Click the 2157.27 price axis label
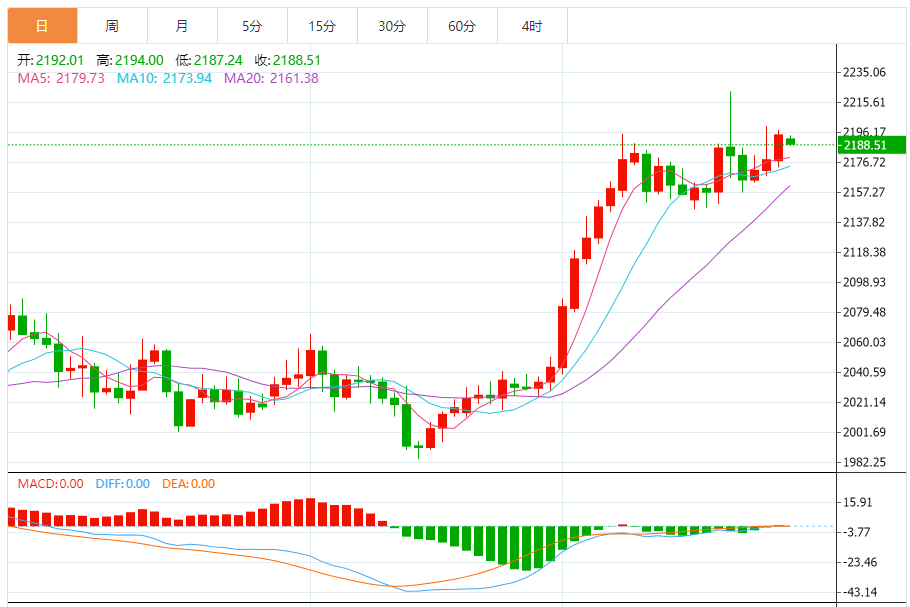Viewport: 910px width, 607px height. (x=864, y=192)
